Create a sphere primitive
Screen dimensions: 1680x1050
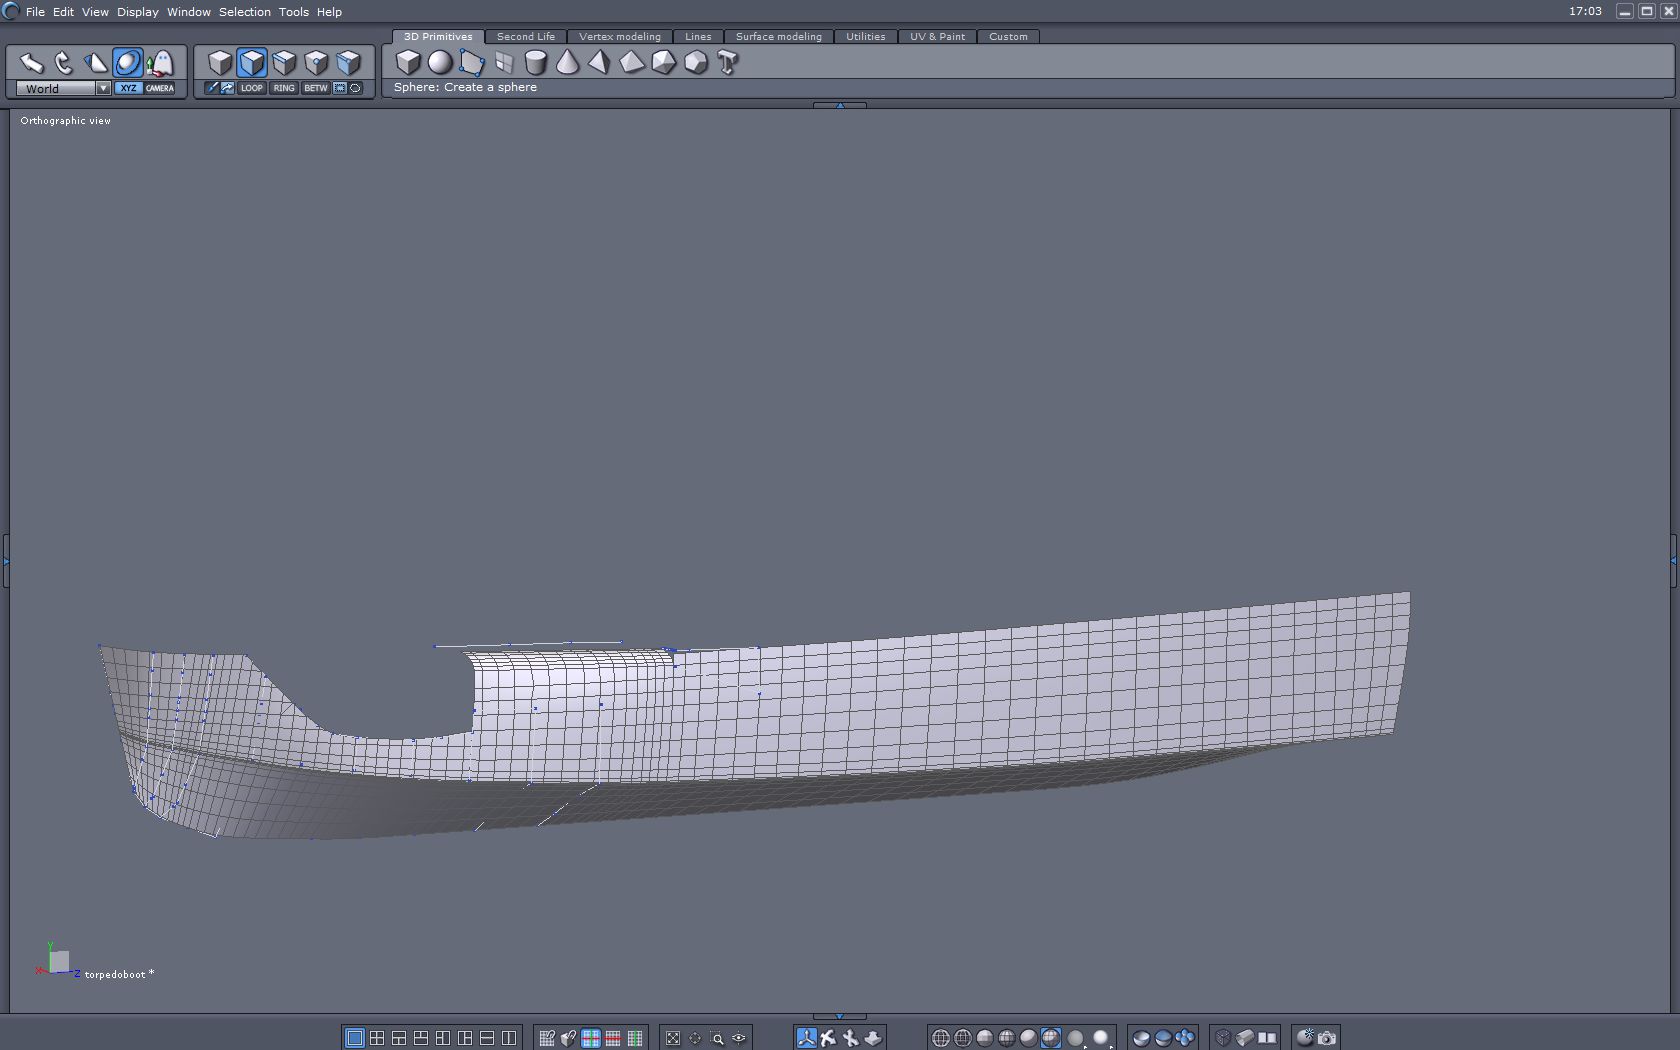point(440,62)
